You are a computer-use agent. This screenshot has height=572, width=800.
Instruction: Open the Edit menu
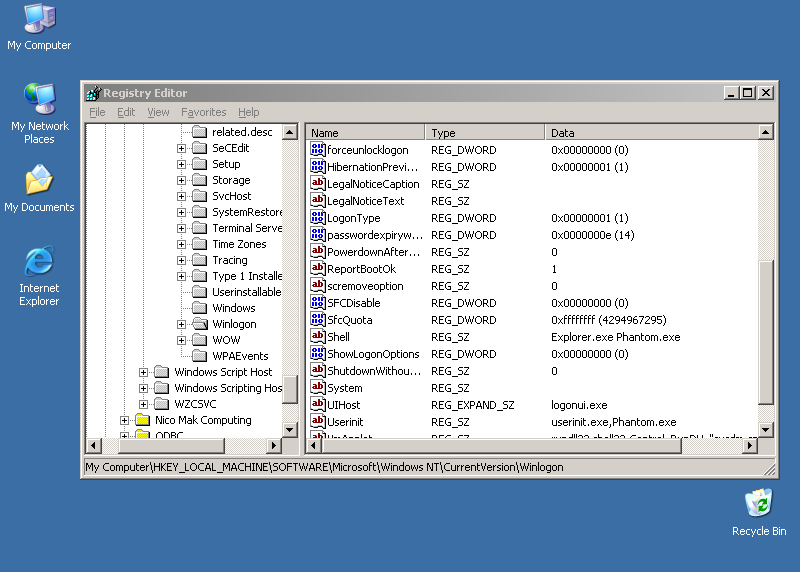(x=126, y=112)
